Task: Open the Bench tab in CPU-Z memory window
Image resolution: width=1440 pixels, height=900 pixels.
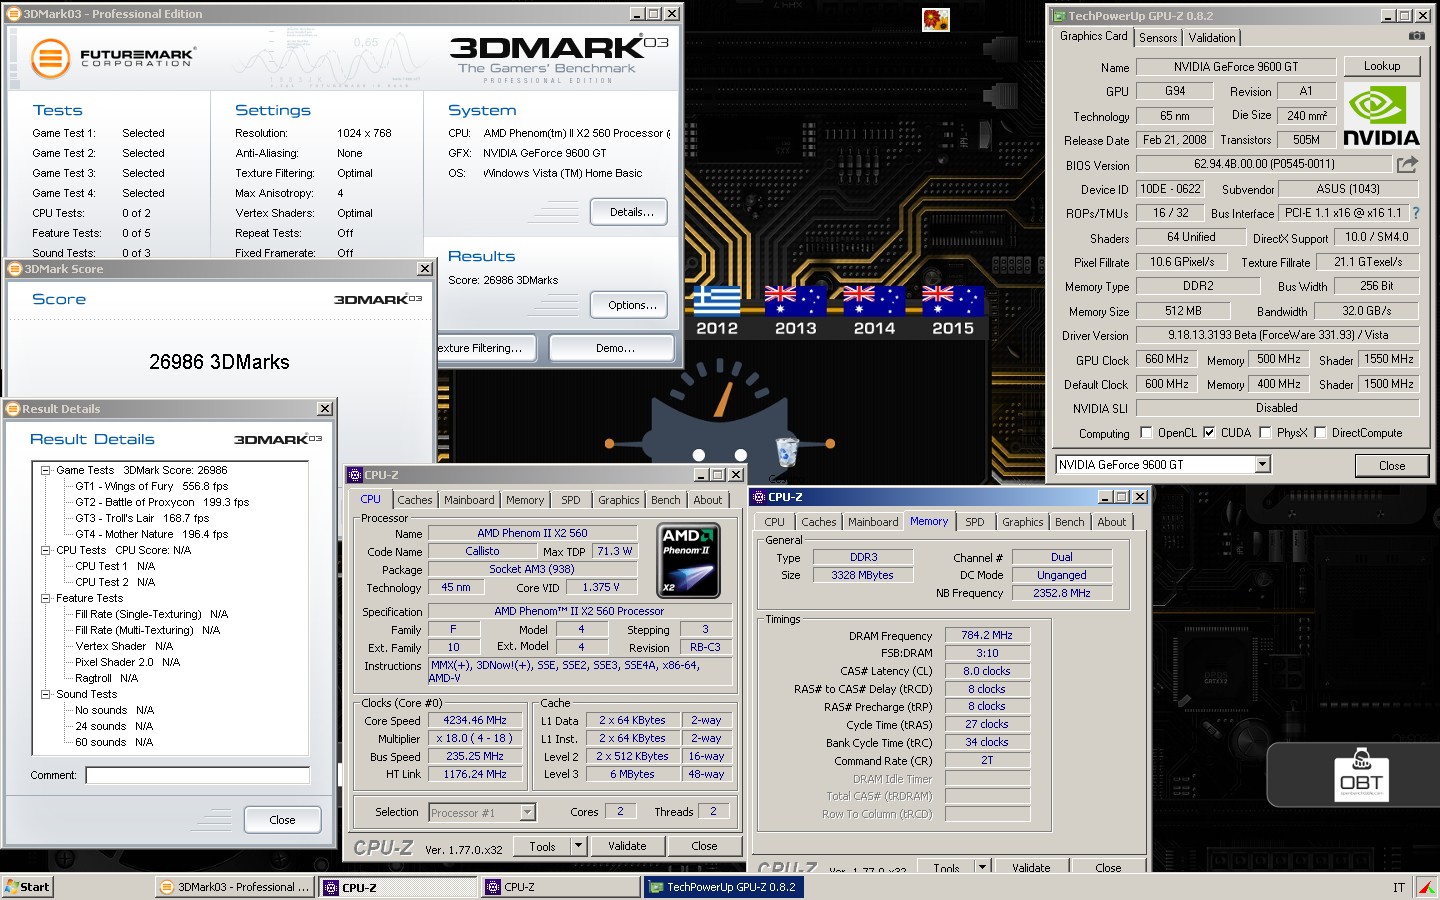Action: [x=1069, y=522]
